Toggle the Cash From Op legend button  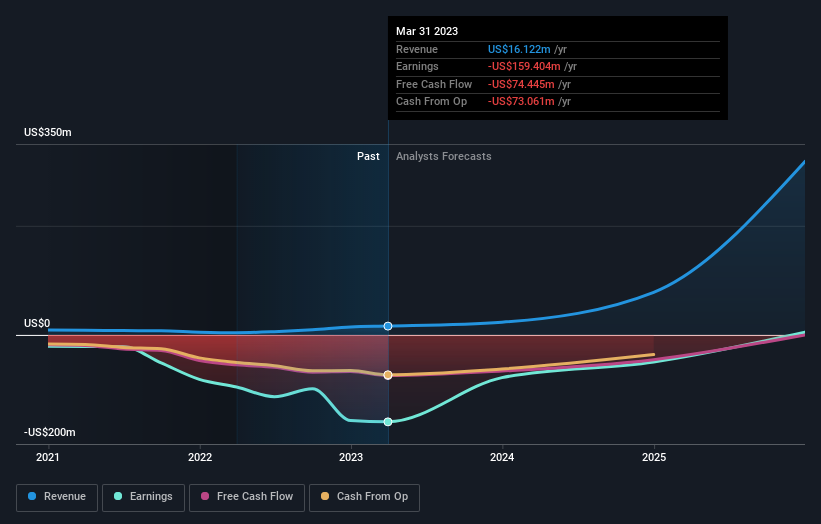(364, 497)
